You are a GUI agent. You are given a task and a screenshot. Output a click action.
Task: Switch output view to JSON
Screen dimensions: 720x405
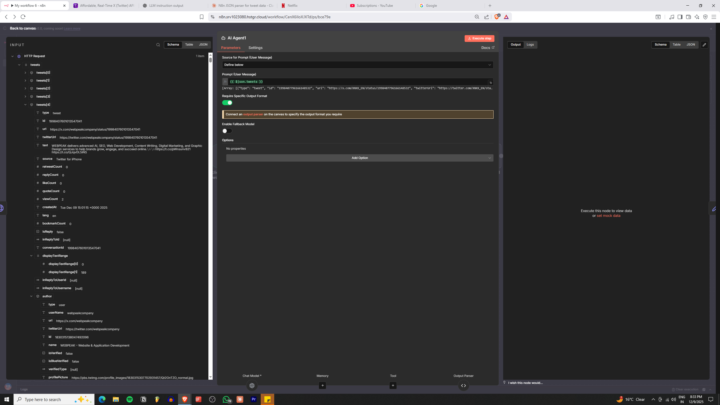point(691,45)
